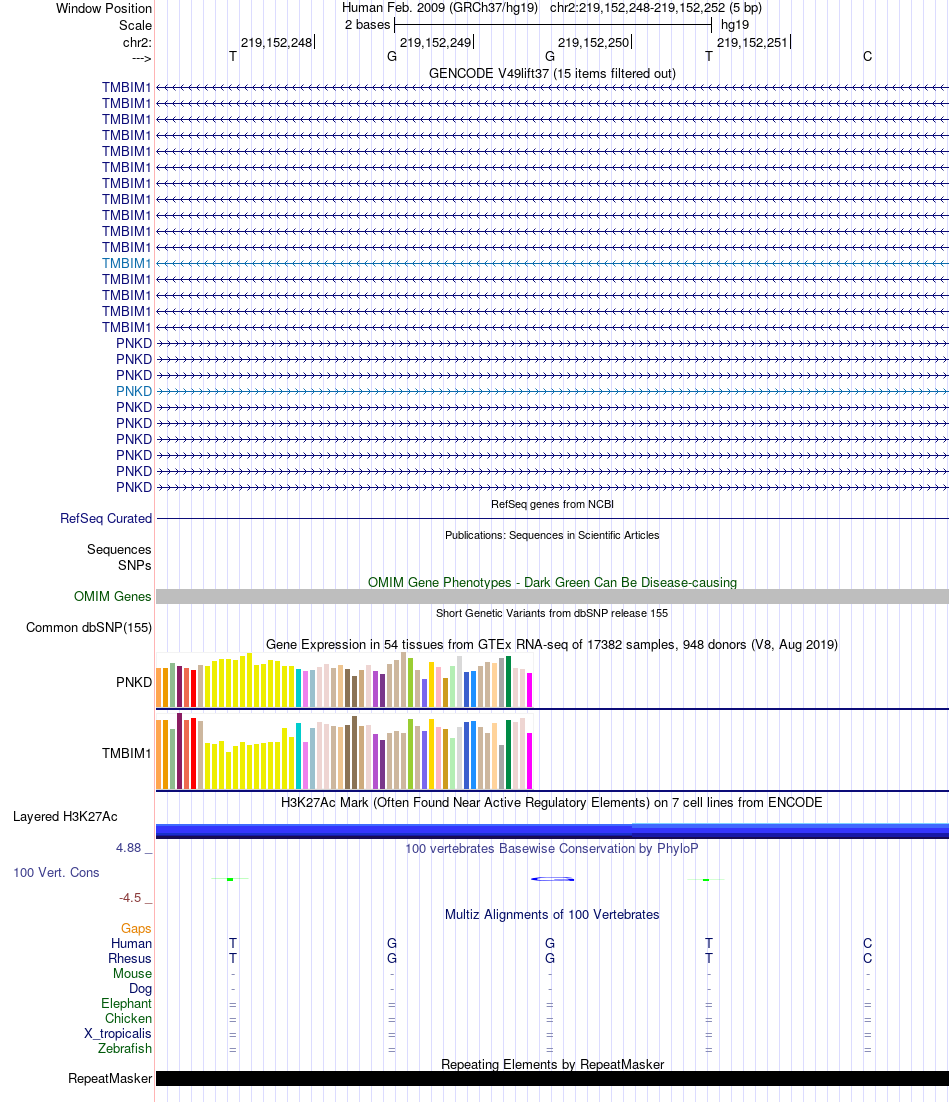Click the C base in the Rhesus alignment row

pos(868,959)
